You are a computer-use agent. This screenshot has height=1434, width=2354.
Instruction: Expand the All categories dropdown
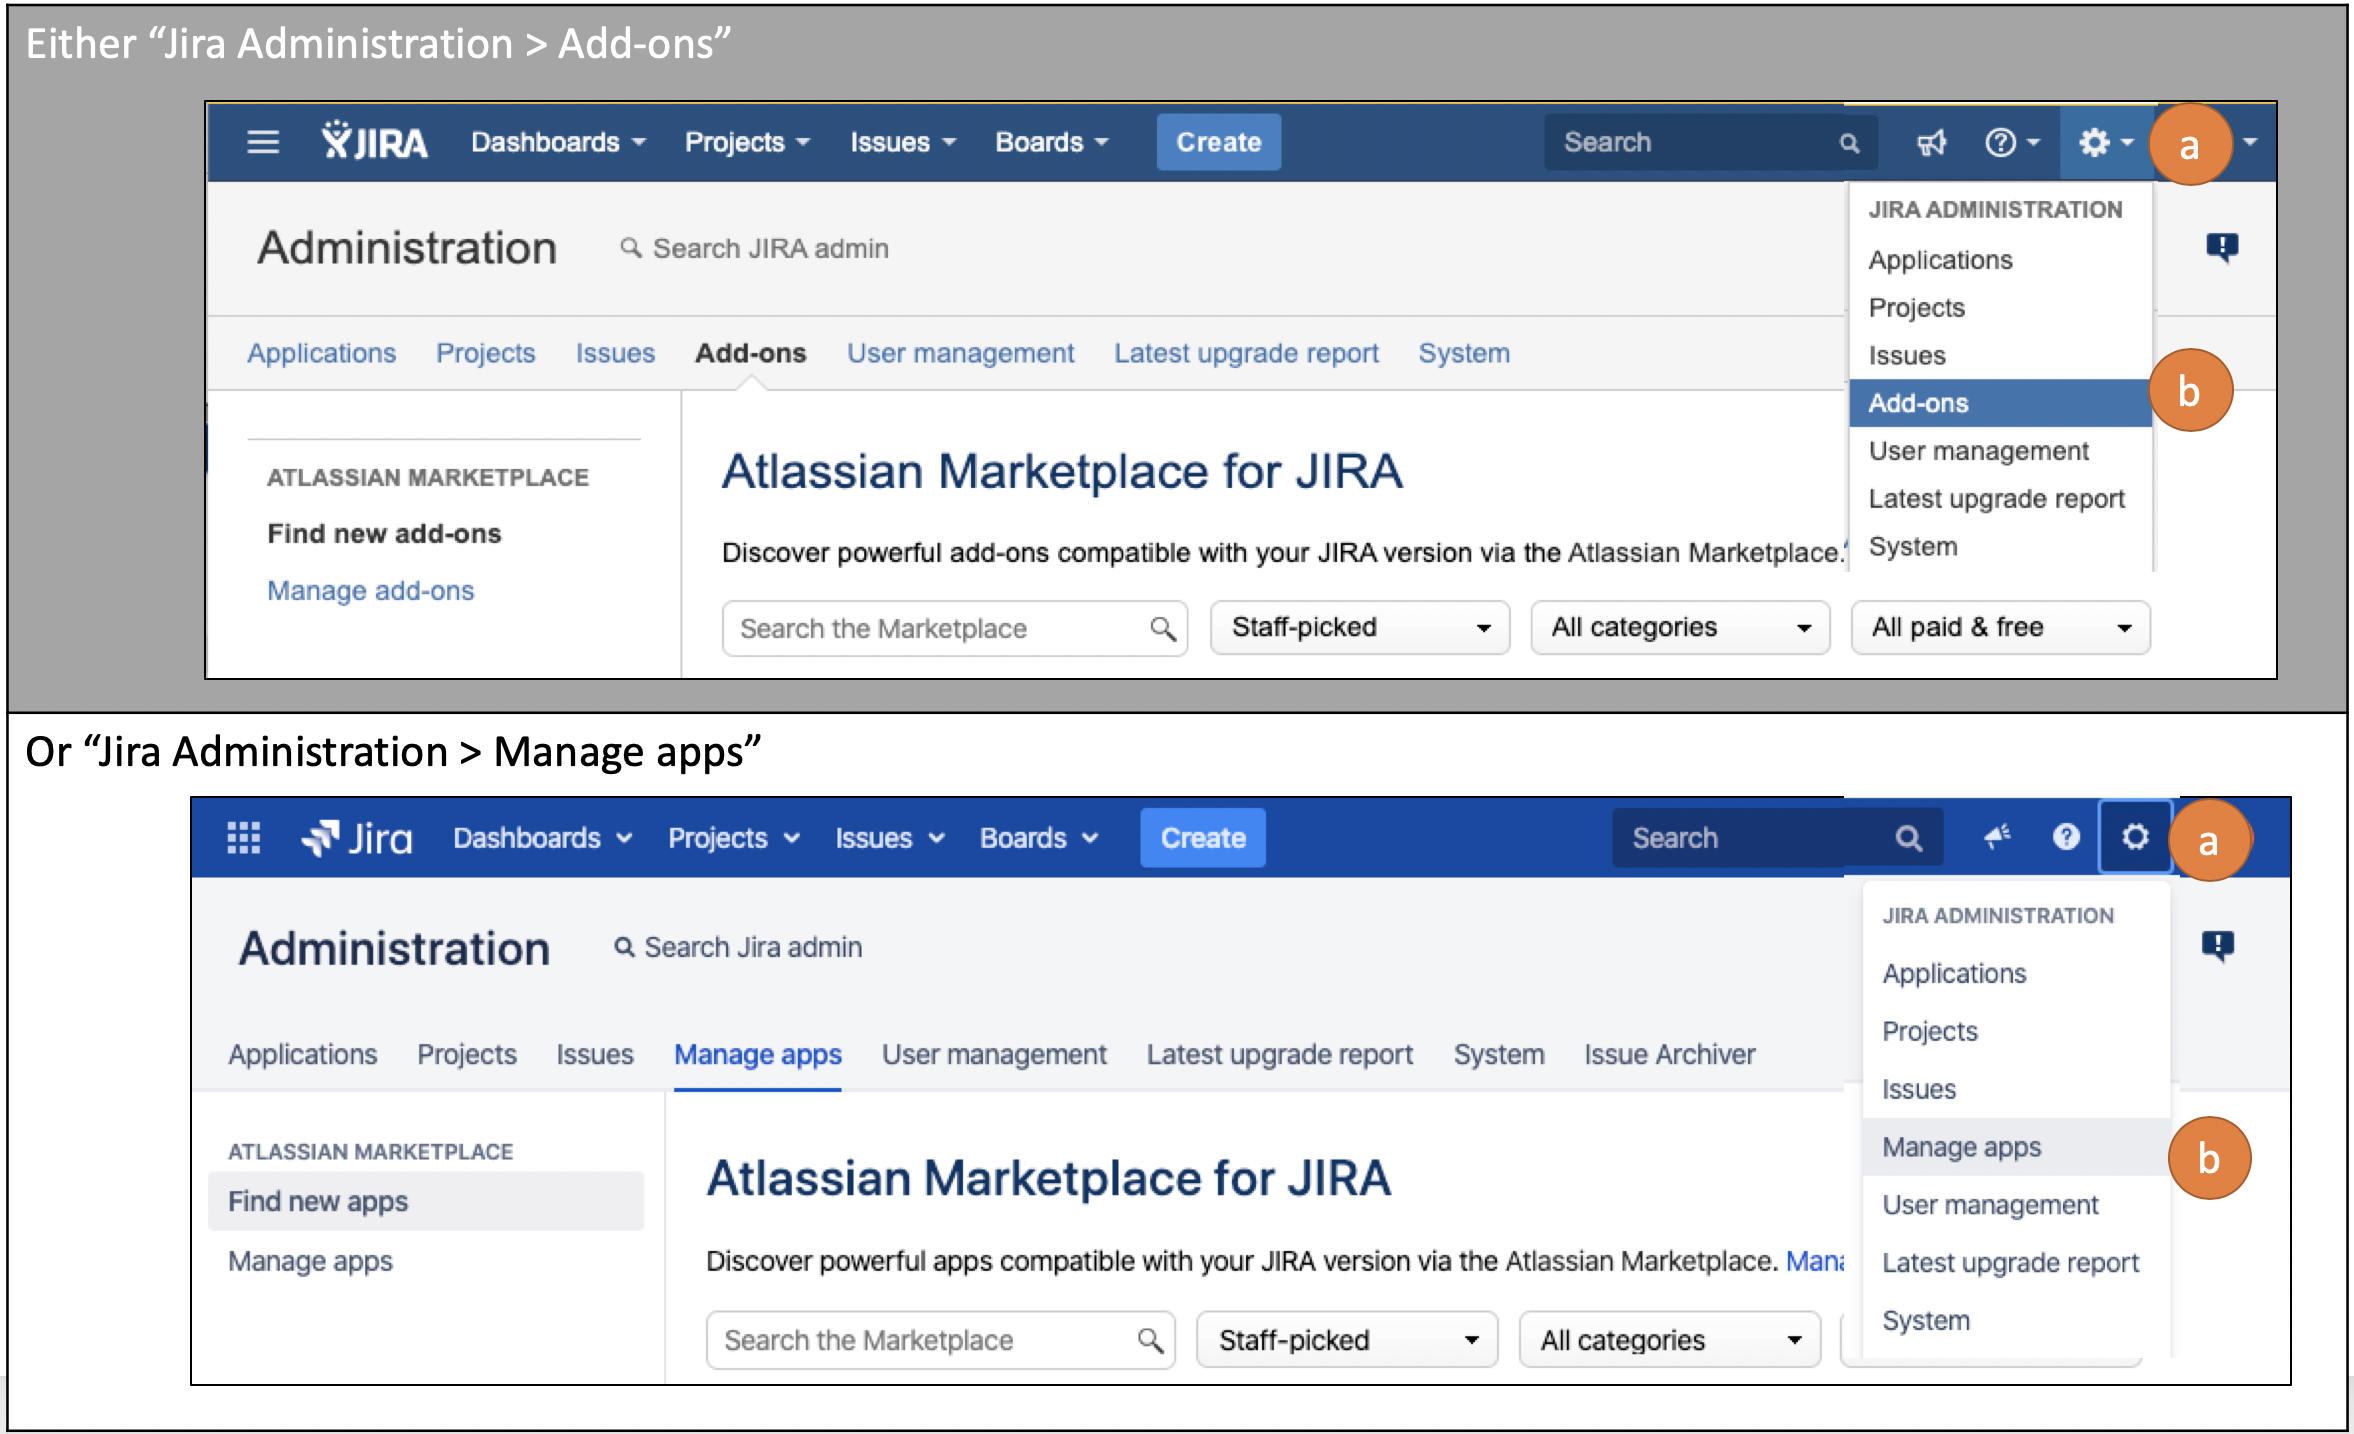[x=1679, y=627]
